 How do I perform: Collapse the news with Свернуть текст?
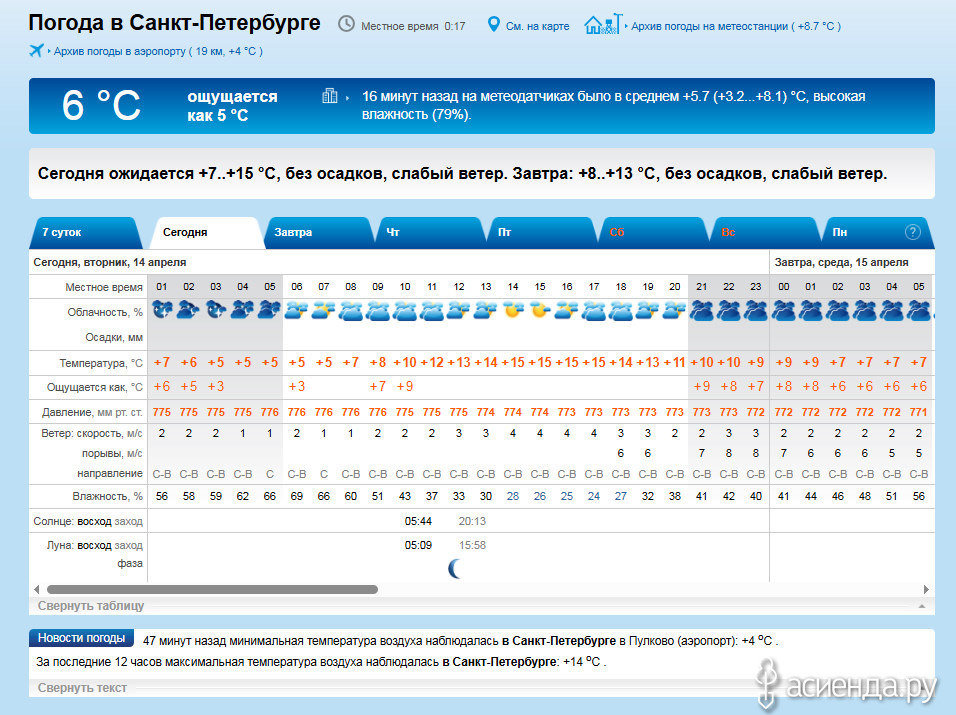click(x=82, y=688)
